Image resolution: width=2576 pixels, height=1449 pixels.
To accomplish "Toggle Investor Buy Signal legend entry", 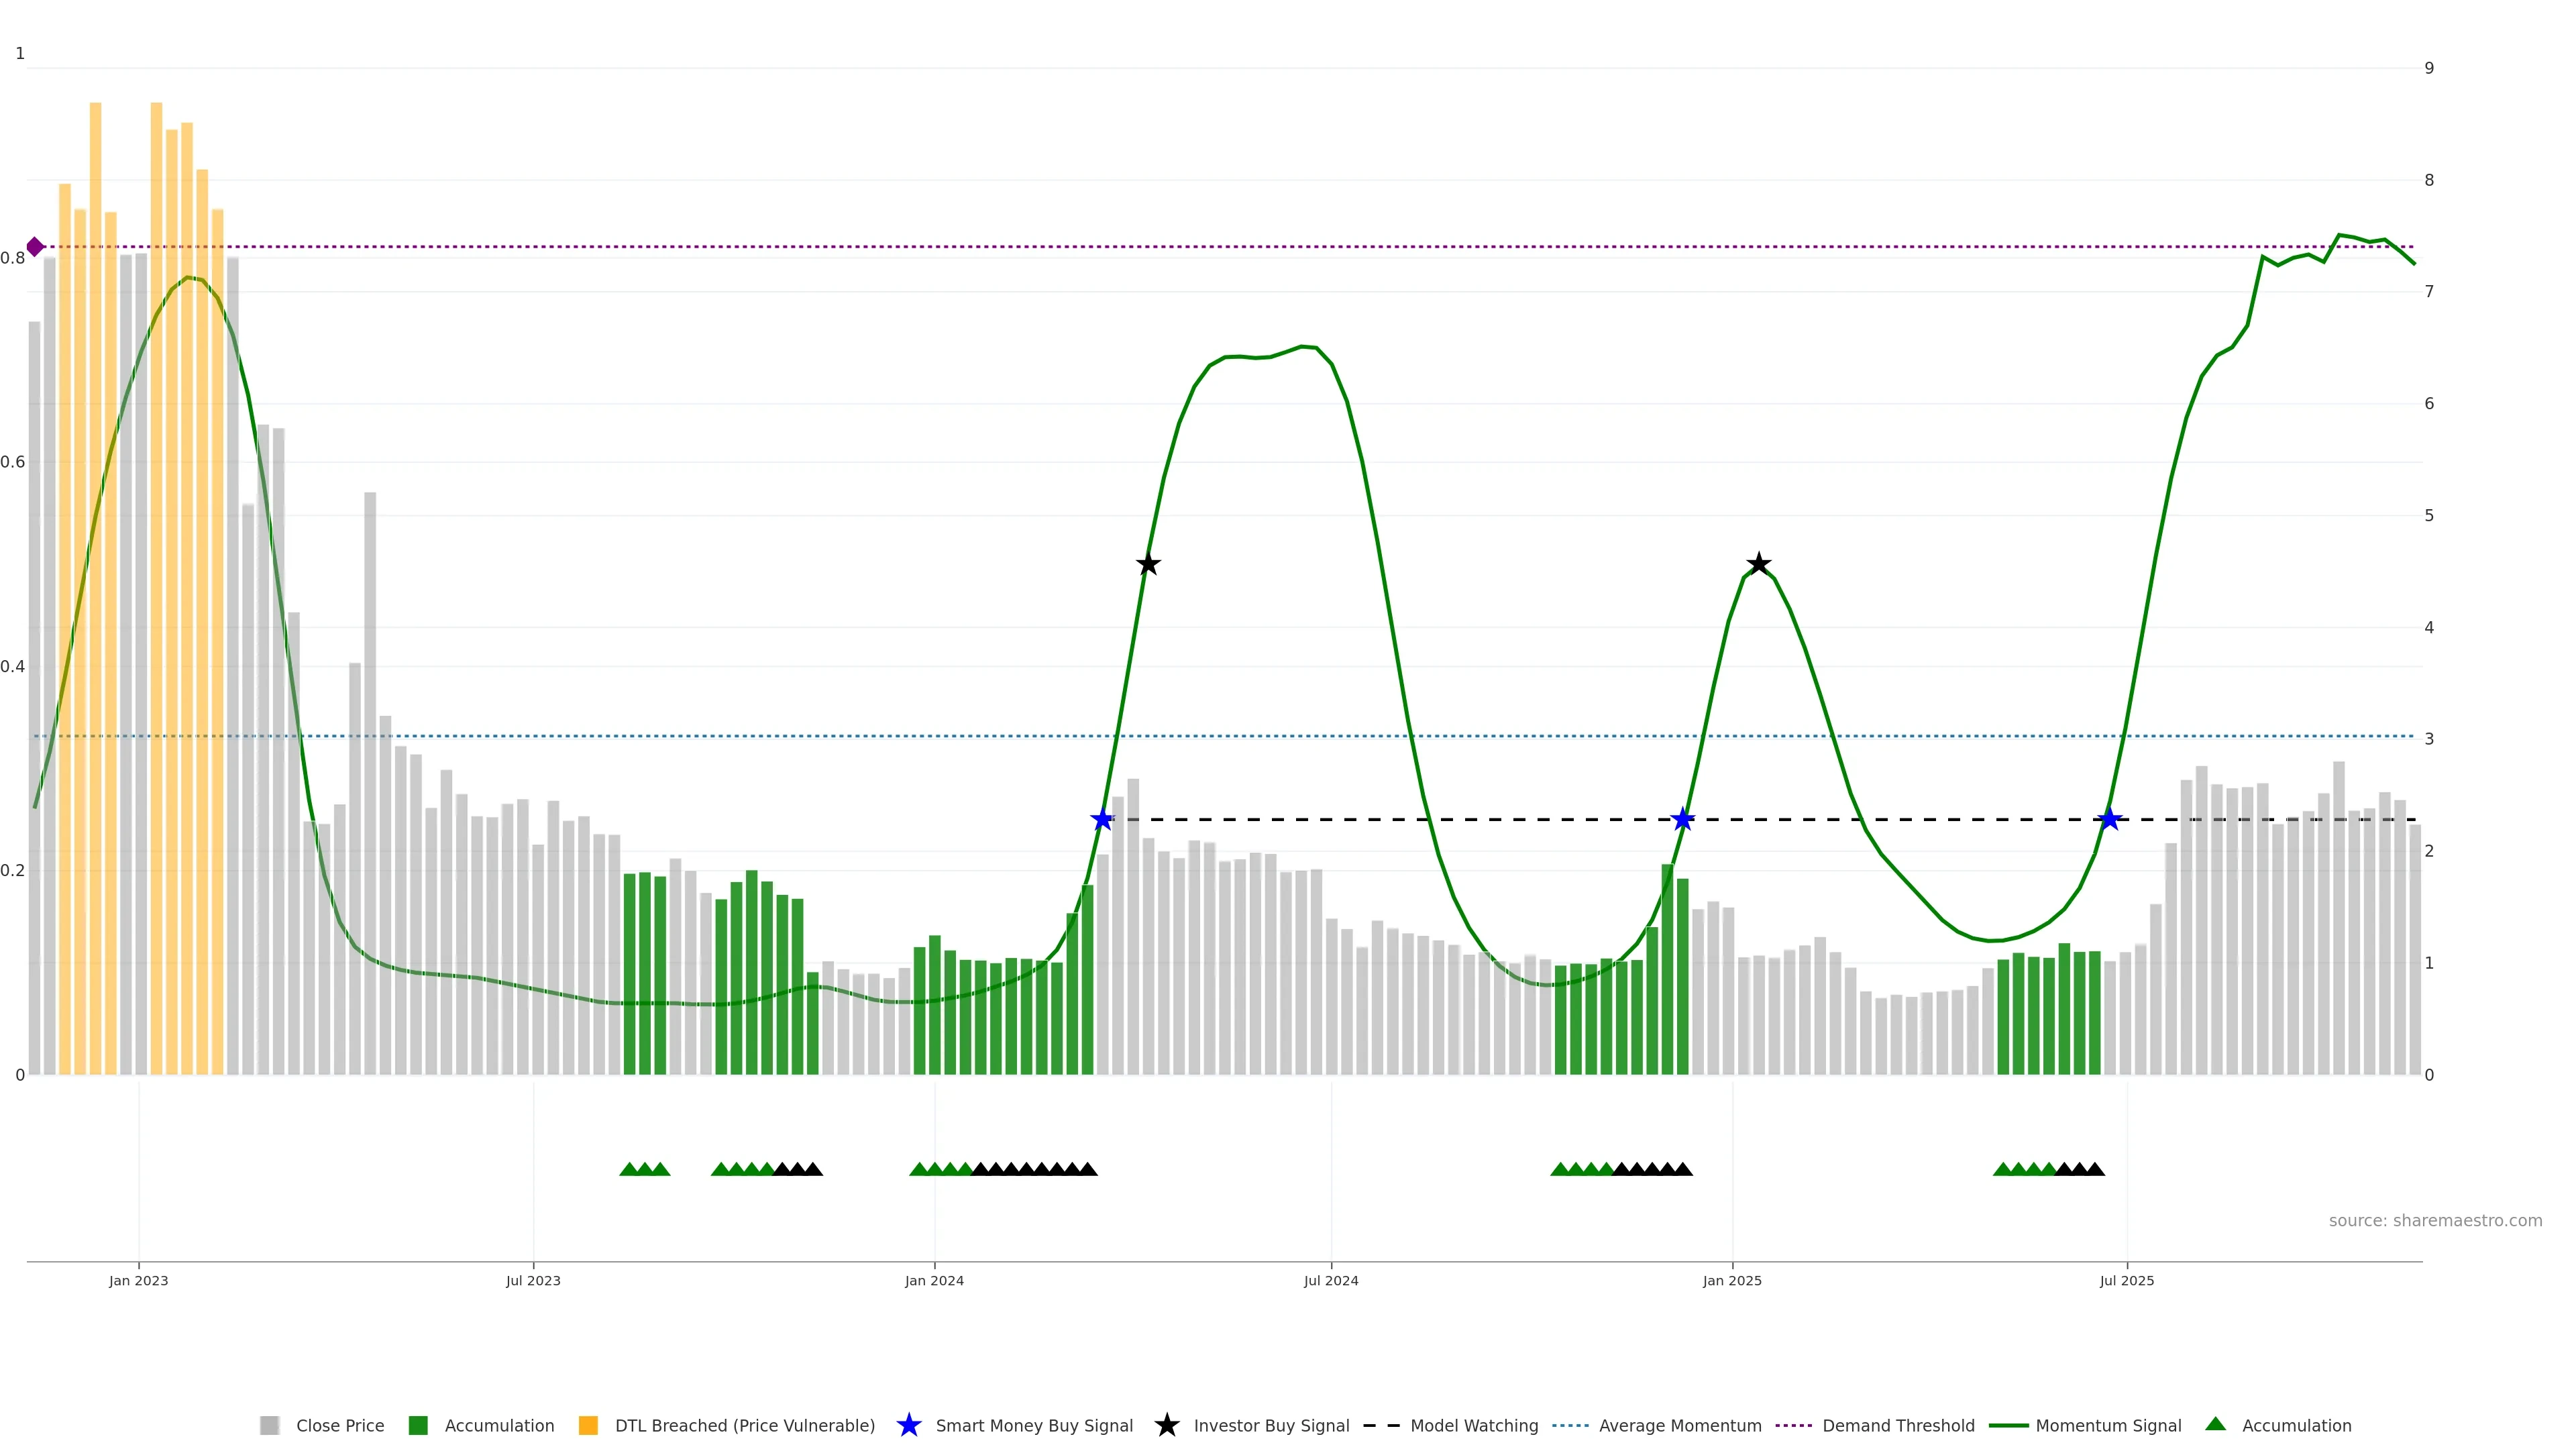I will point(1271,1425).
